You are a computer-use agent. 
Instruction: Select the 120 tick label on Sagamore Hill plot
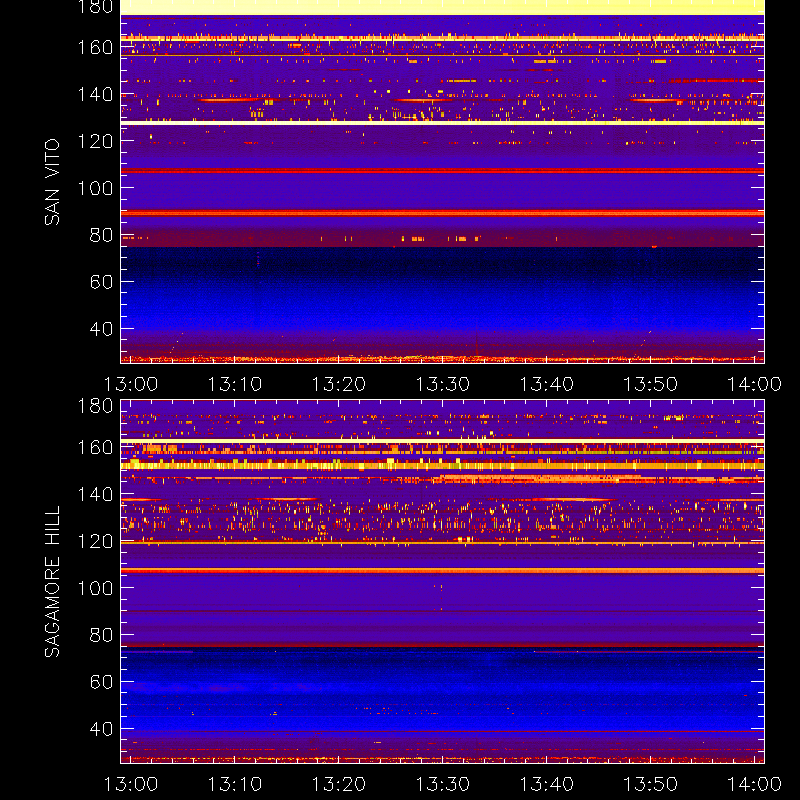pos(95,541)
